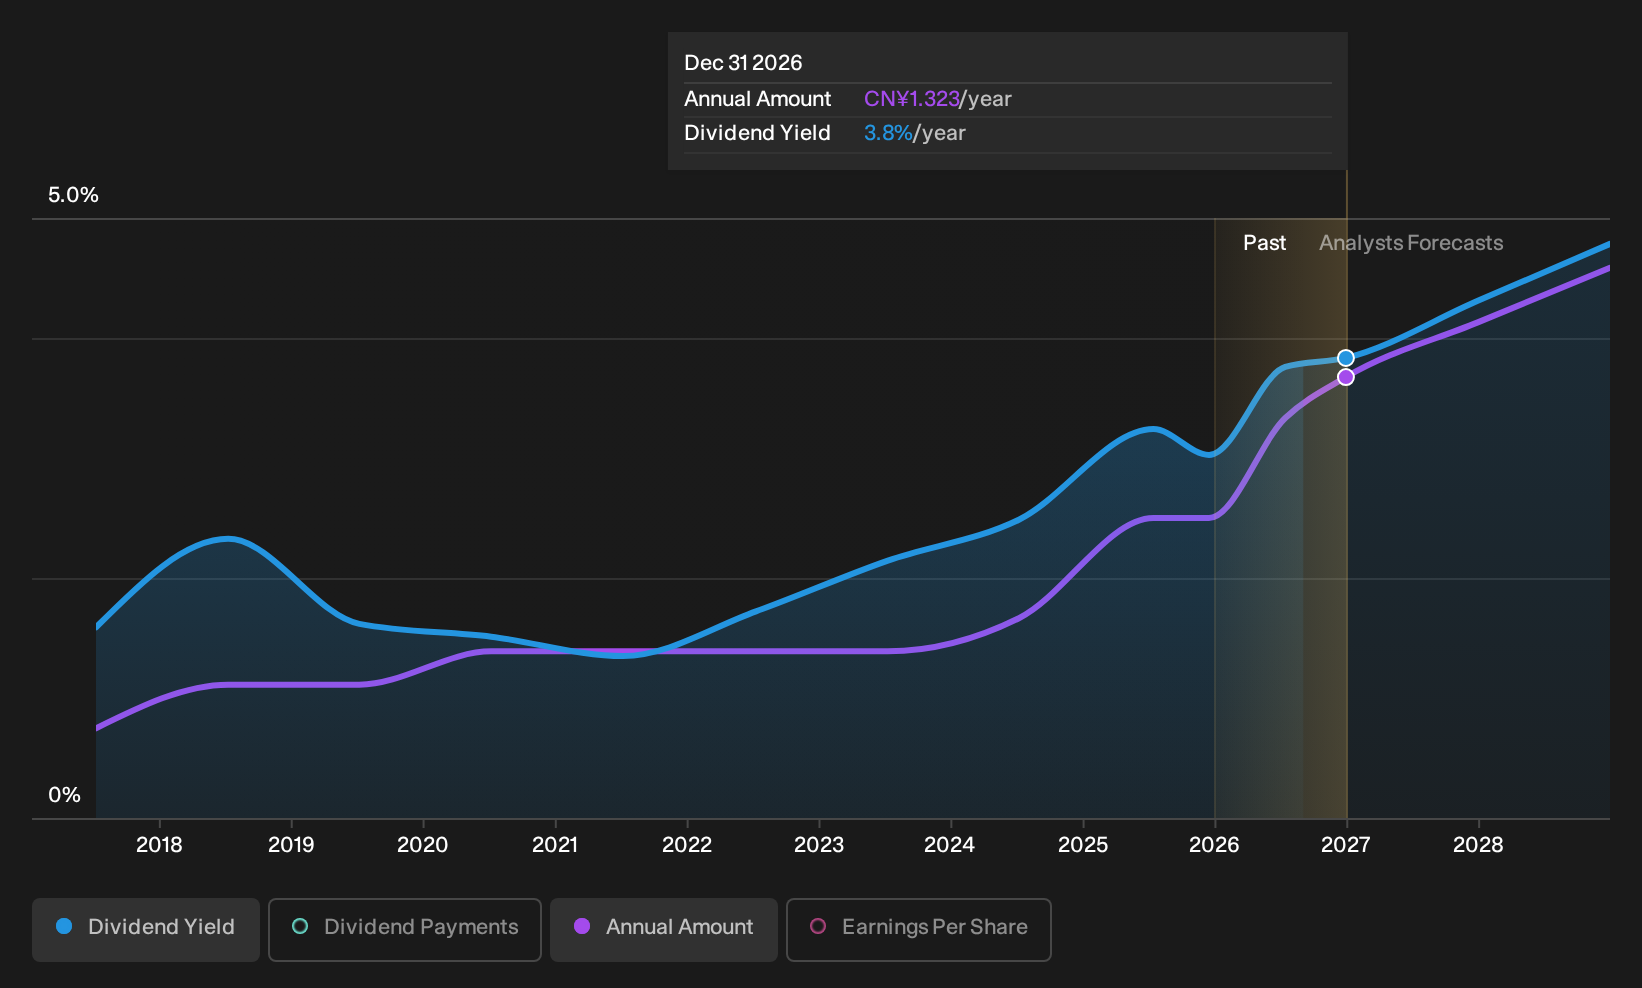The height and width of the screenshot is (988, 1642).
Task: Click the 2028 x-axis label
Action: [x=1478, y=845]
